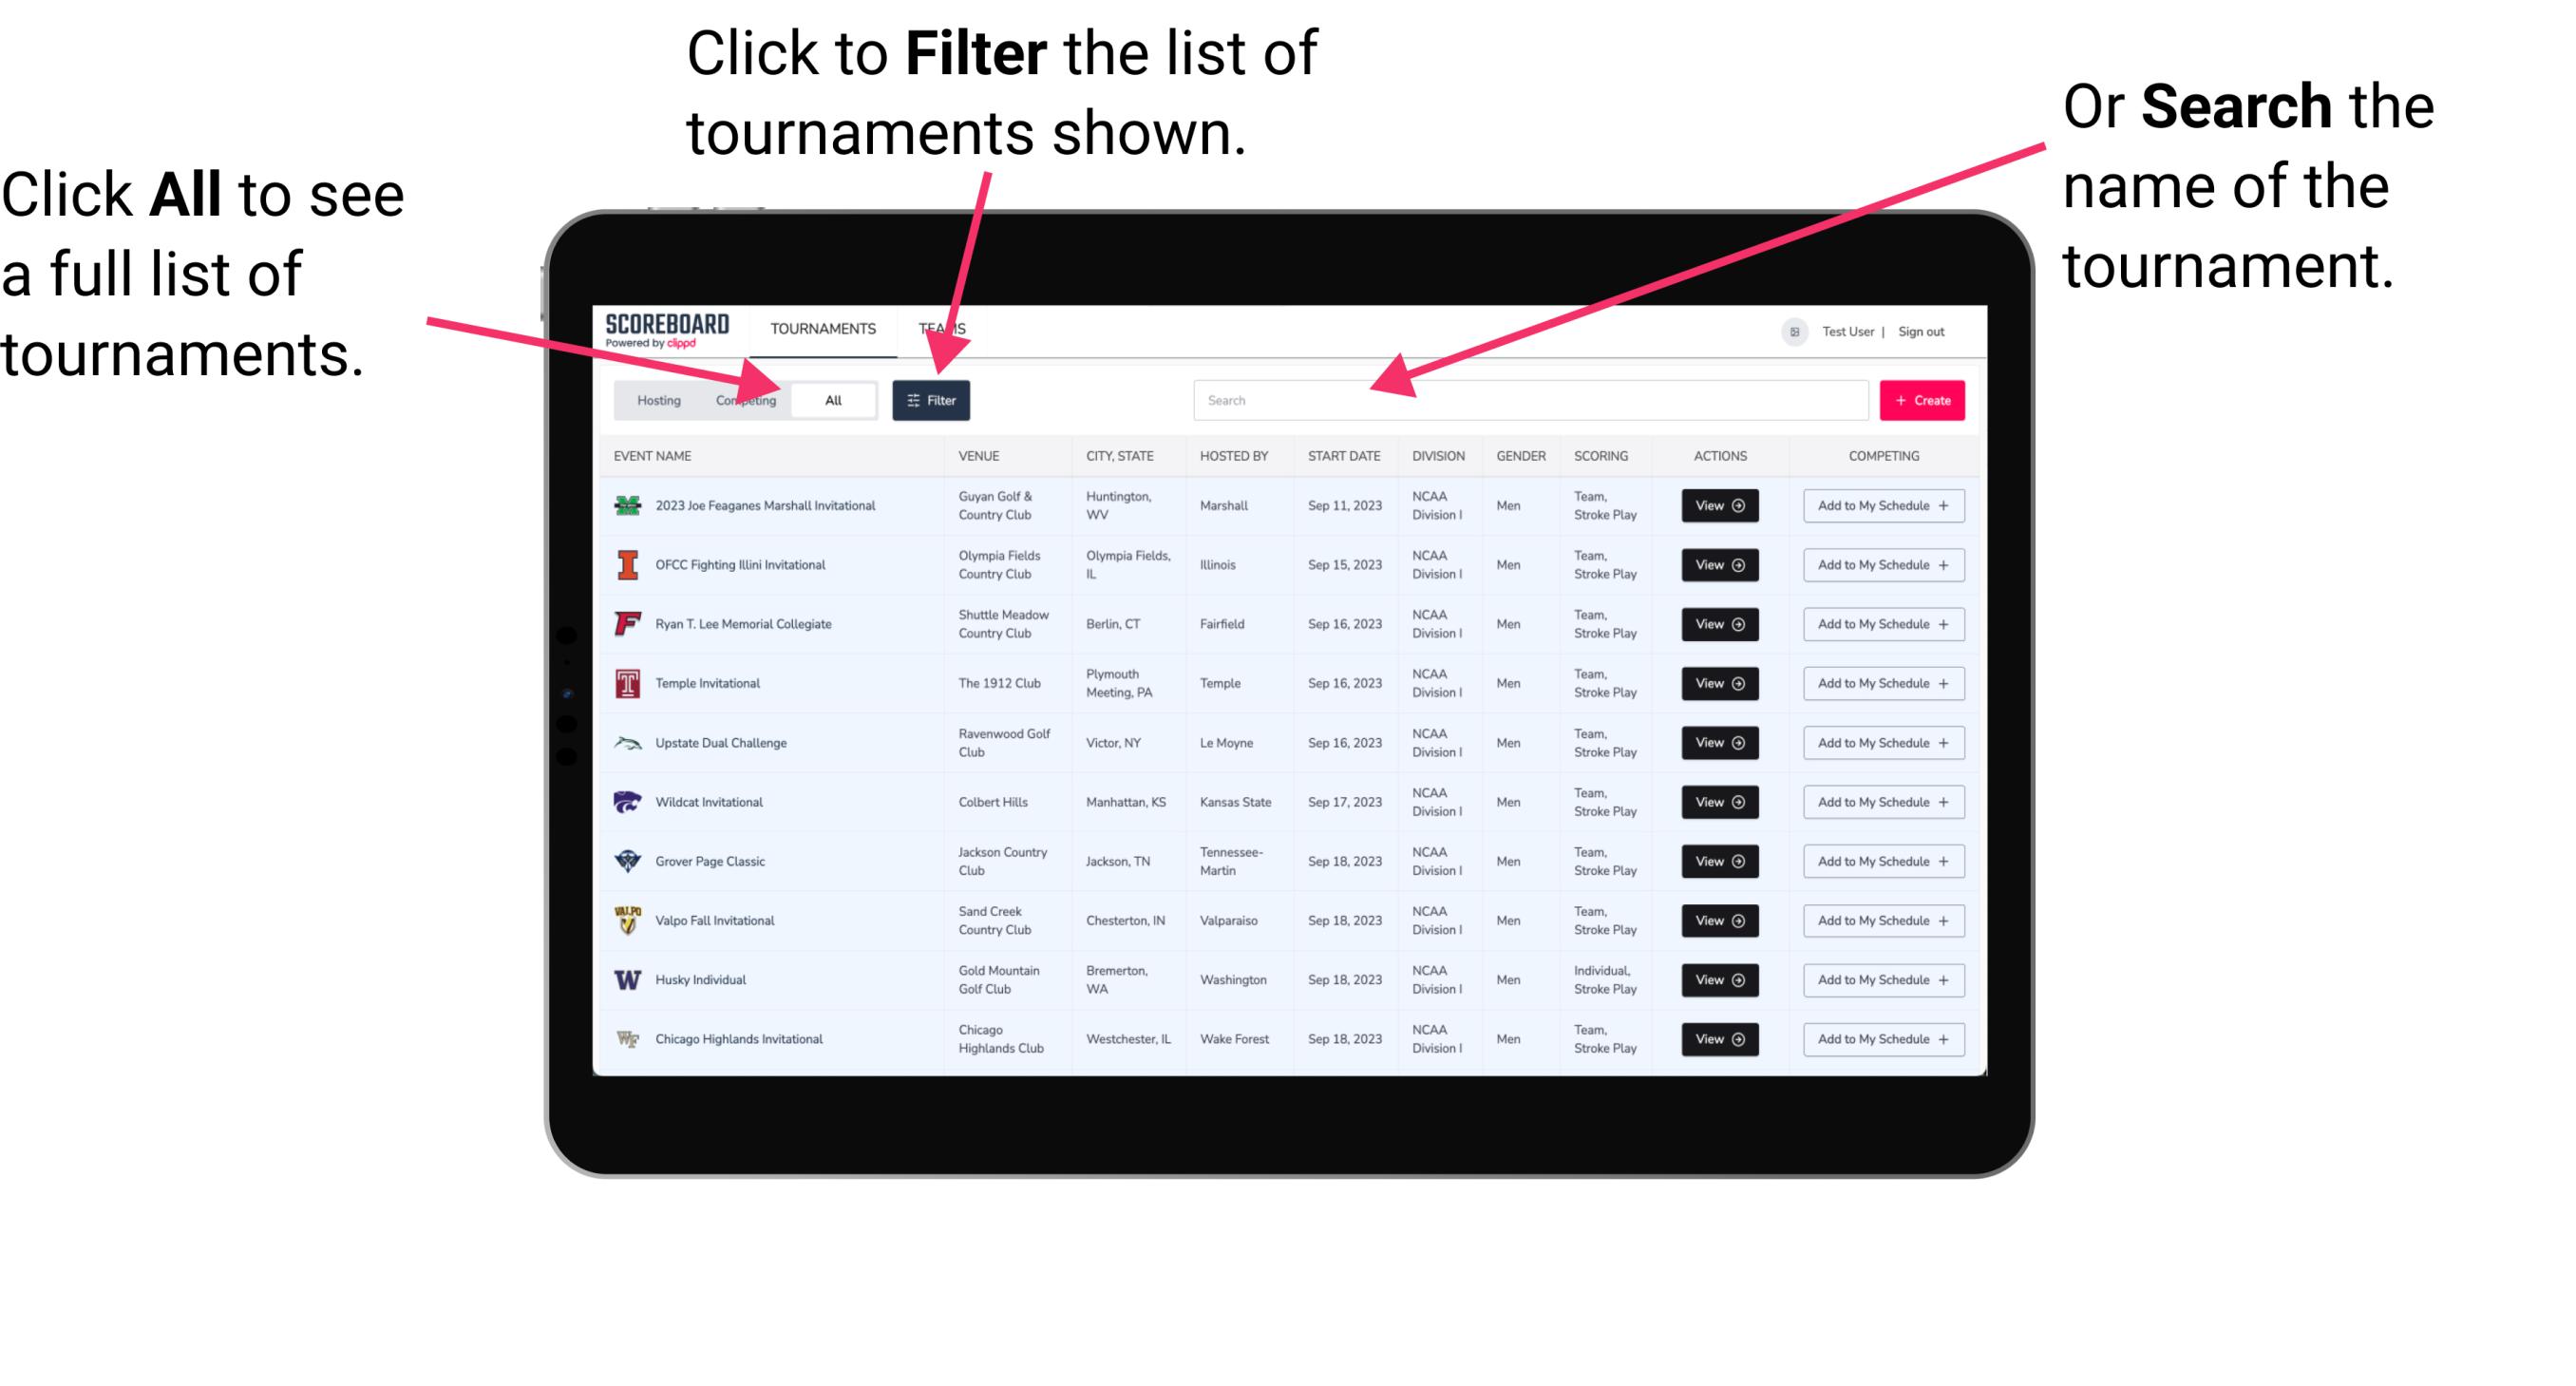Expand the Filter options panel
The width and height of the screenshot is (2576, 1386).
pos(932,399)
